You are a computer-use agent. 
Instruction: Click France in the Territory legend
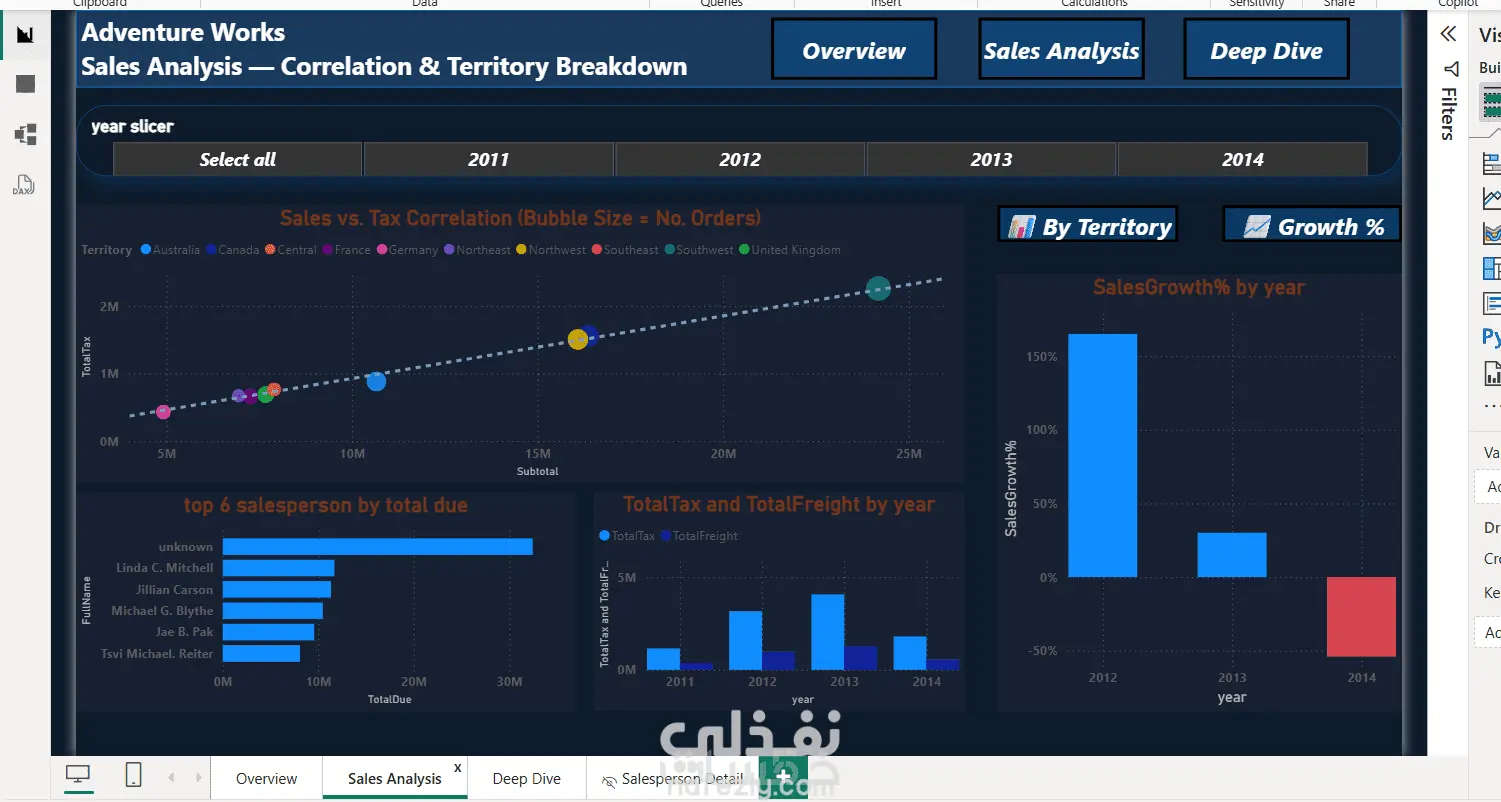point(347,250)
